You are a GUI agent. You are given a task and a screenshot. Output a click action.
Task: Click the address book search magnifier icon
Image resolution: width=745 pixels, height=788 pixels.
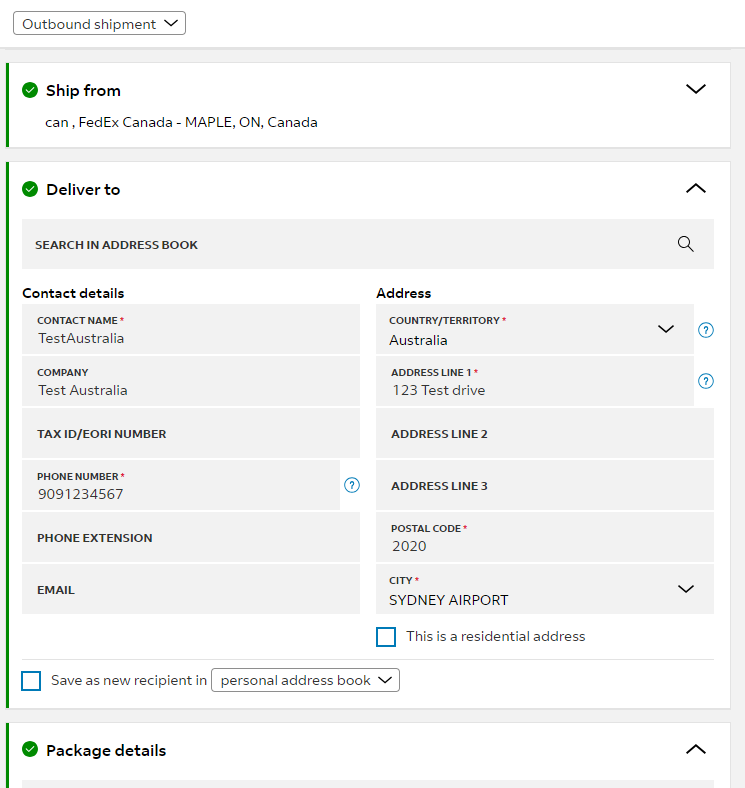(685, 244)
